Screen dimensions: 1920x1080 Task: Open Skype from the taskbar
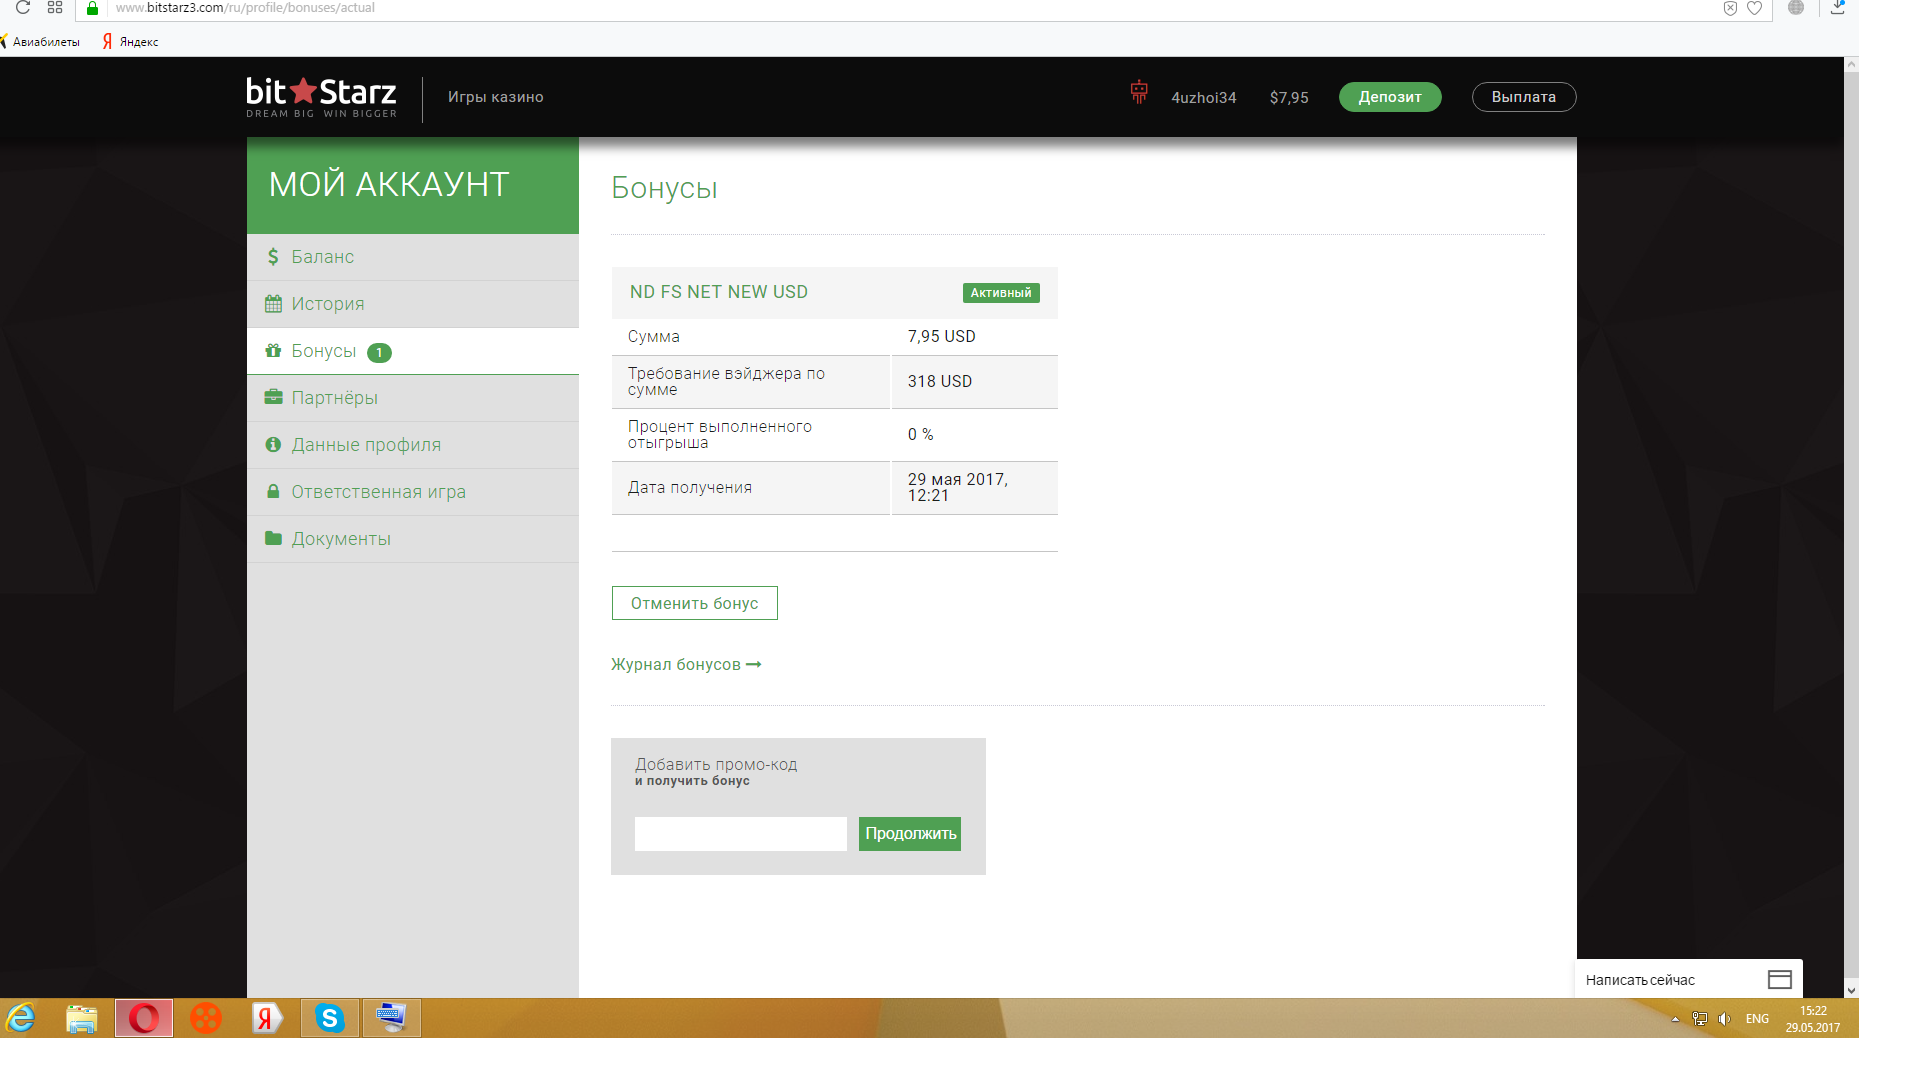(x=329, y=1018)
